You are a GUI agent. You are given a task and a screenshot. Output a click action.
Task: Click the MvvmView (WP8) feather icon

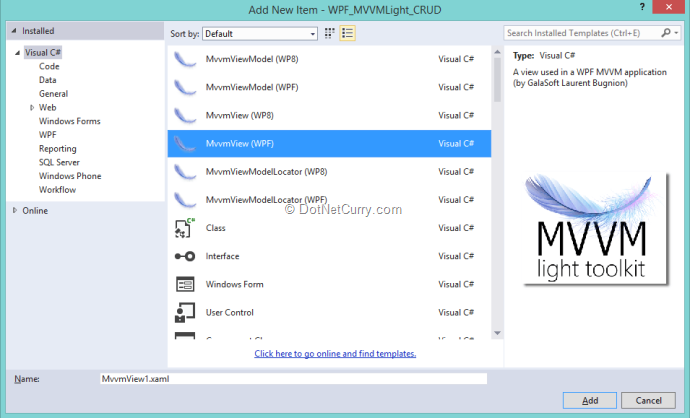pos(185,116)
